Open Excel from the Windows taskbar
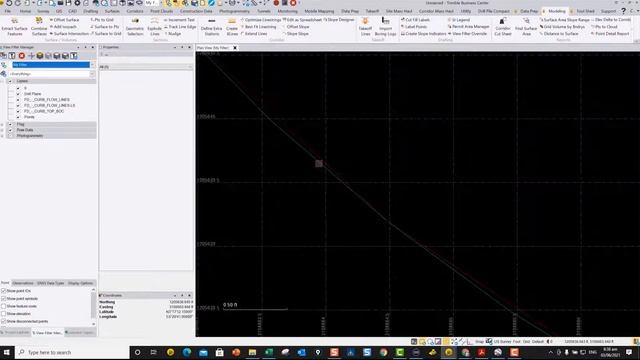The height and width of the screenshot is (360, 640). (x=269, y=352)
